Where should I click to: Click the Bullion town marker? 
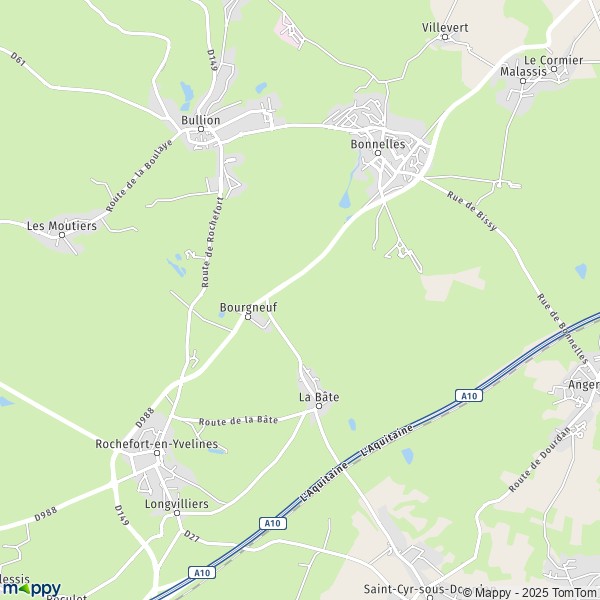[201, 129]
